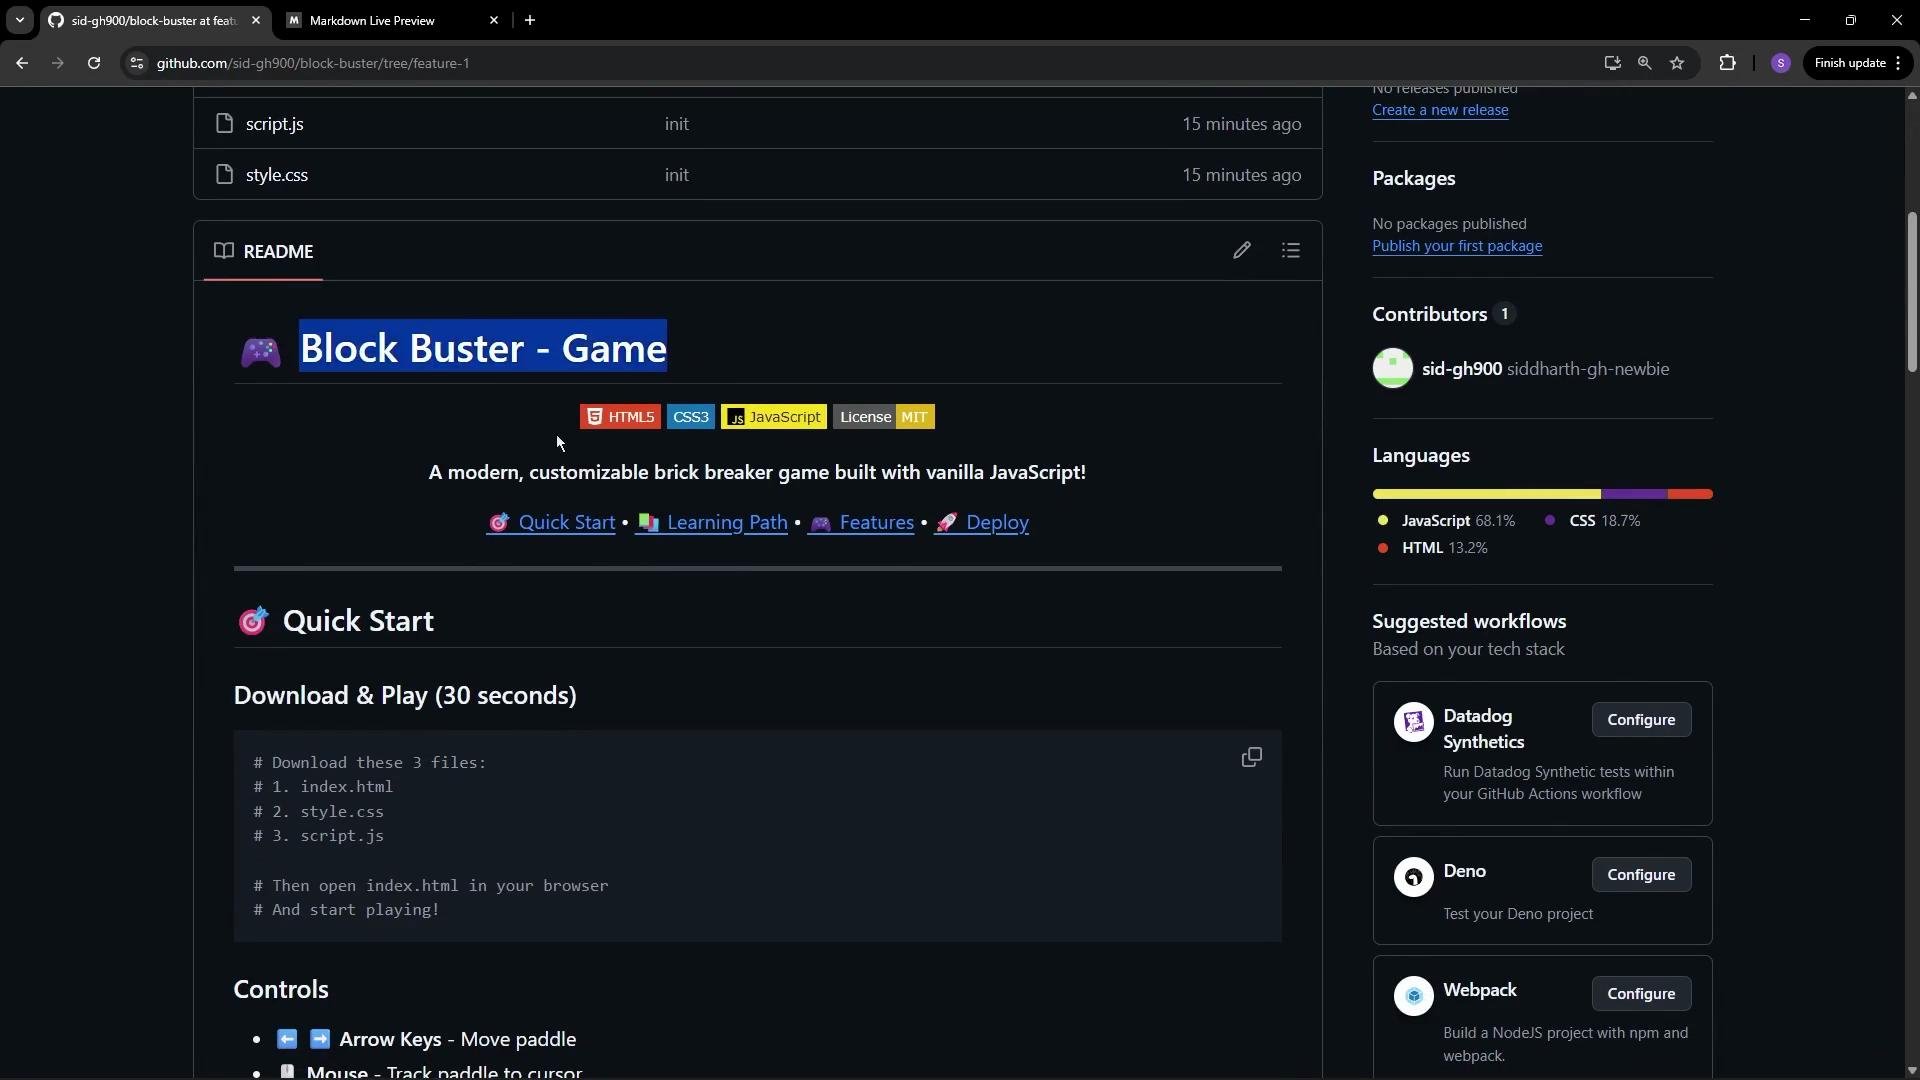Click the HTML5 badge
This screenshot has width=1920, height=1080.
620,417
